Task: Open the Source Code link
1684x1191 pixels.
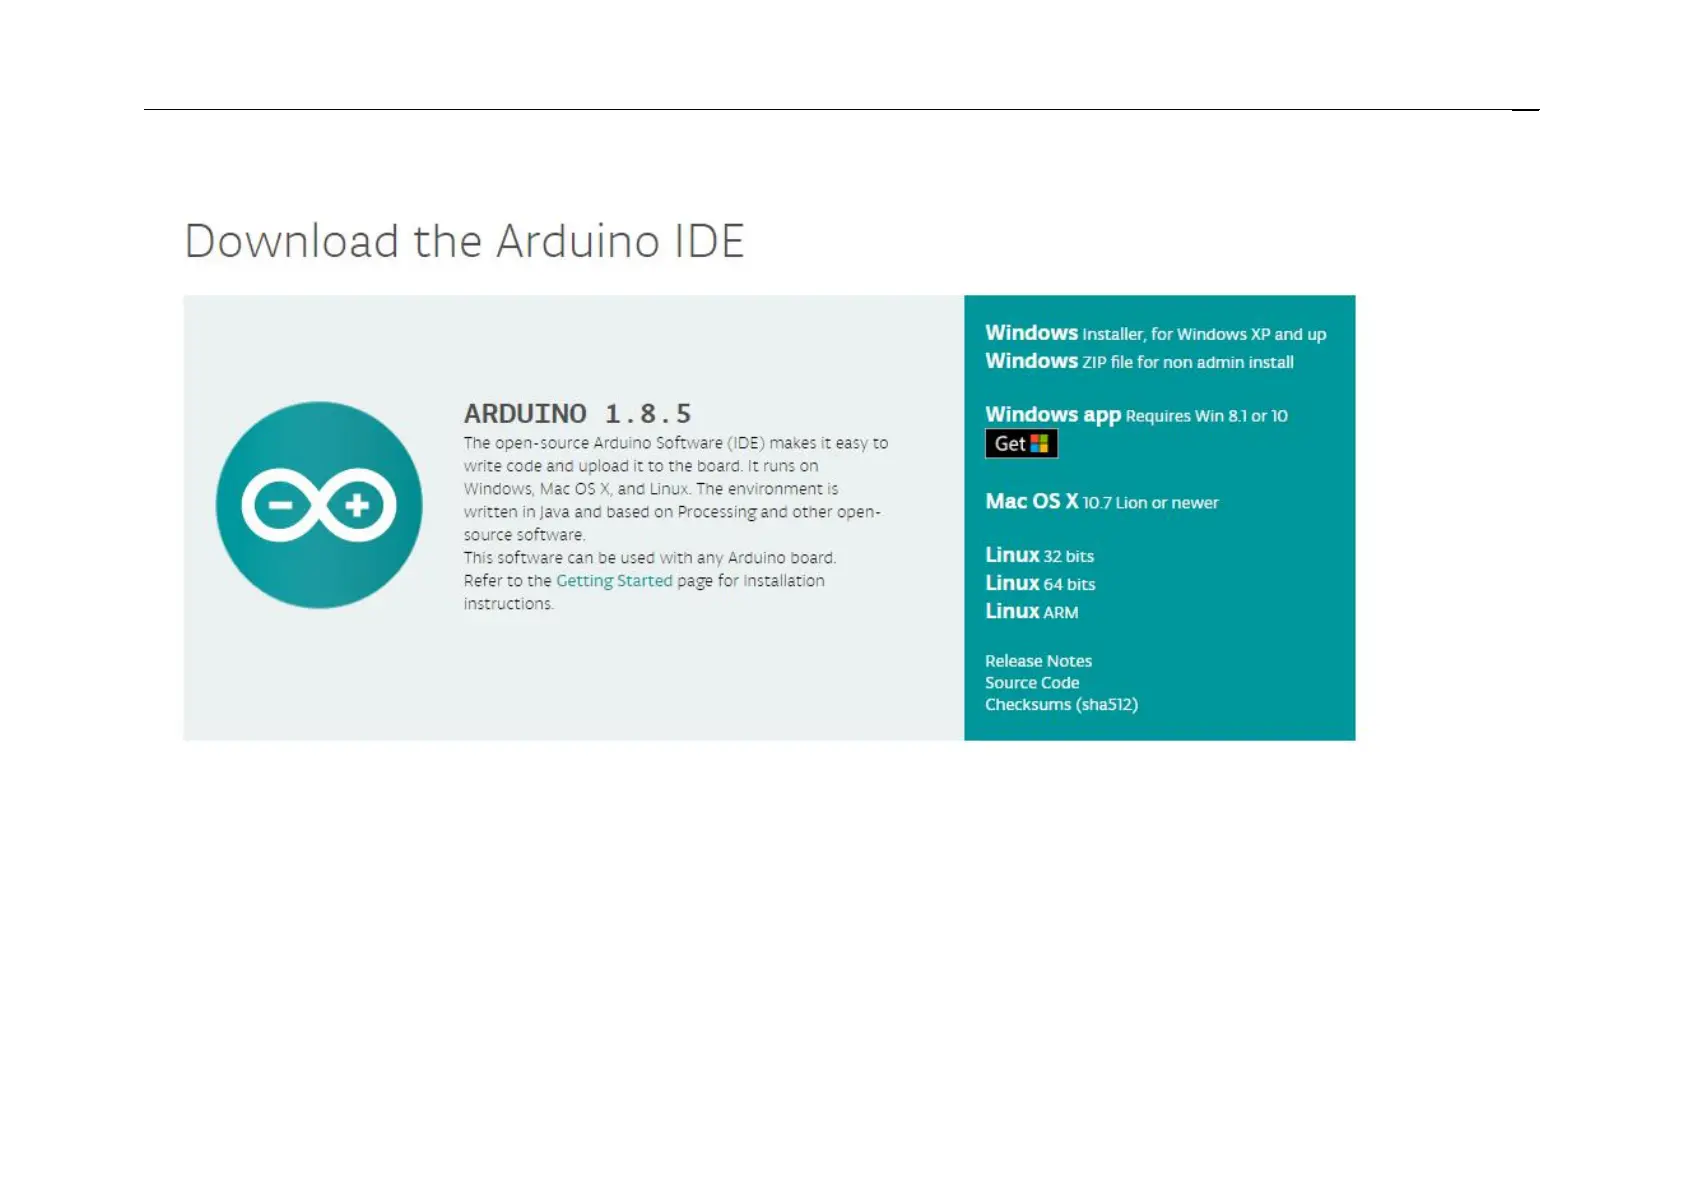Action: [x=1032, y=683]
